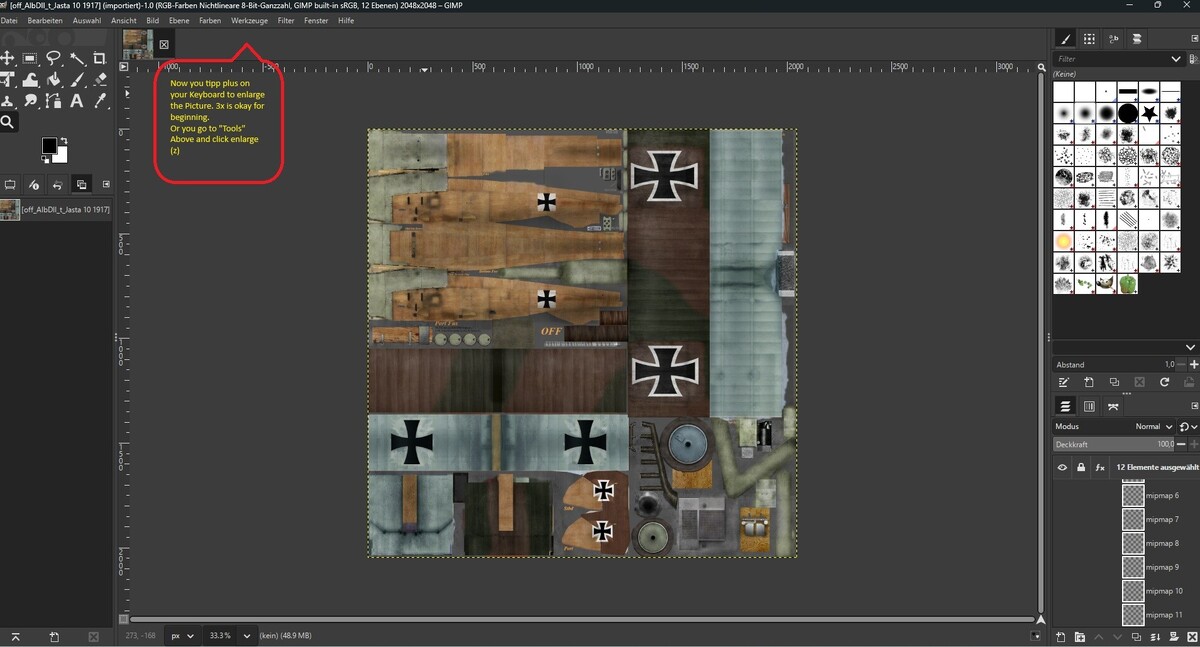Select the Rectangle Select tool
Viewport: 1200px width, 647px height.
coord(30,58)
